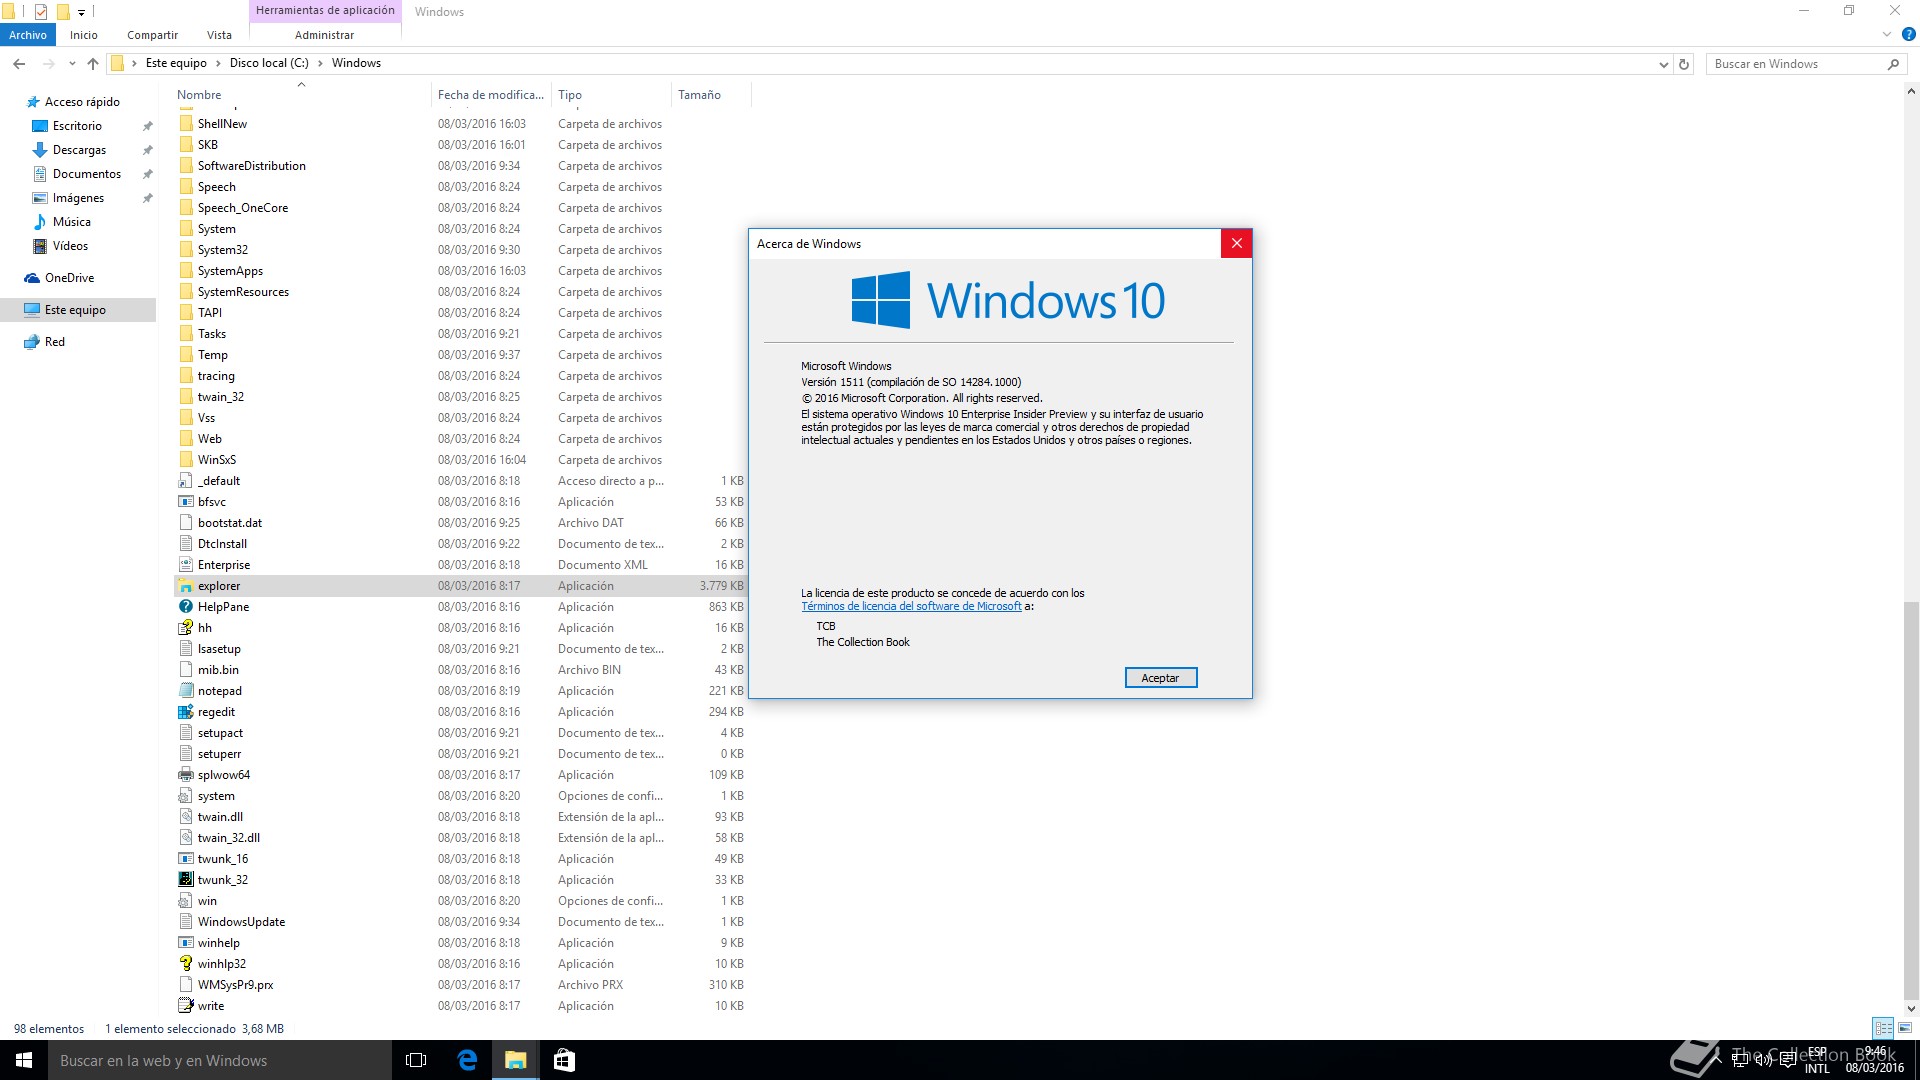Switch to the Inicio ribbon tab
Screen dimensions: 1920x1080
point(84,35)
